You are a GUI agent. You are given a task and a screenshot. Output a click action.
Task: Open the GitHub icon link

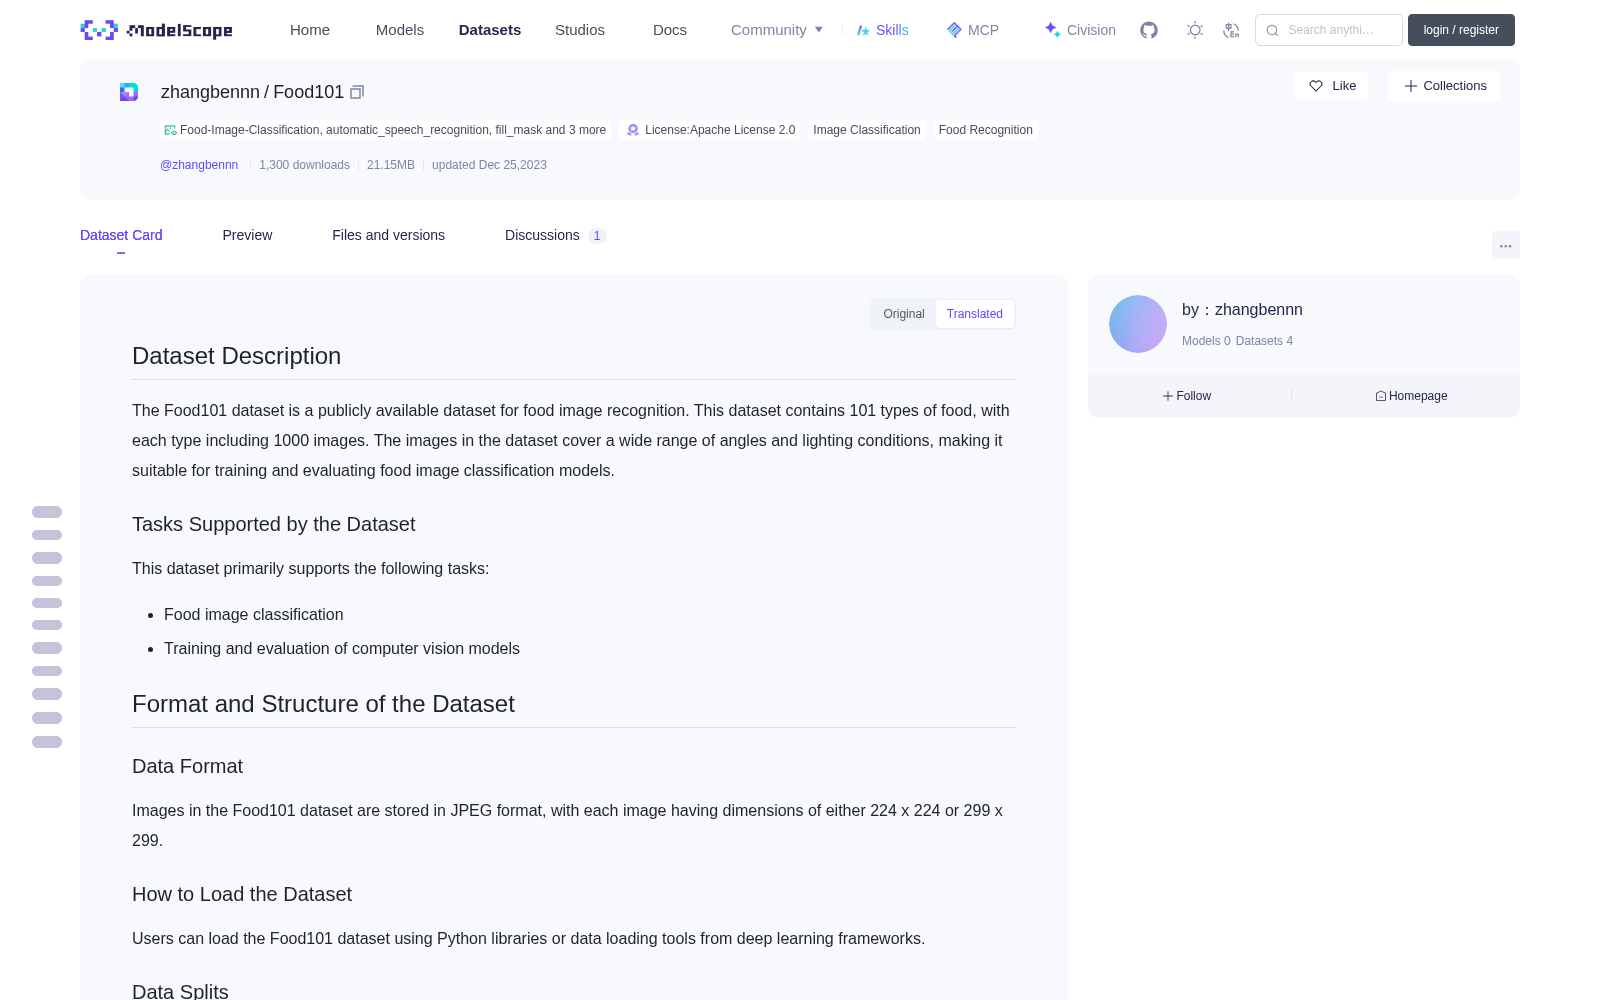pos(1149,30)
